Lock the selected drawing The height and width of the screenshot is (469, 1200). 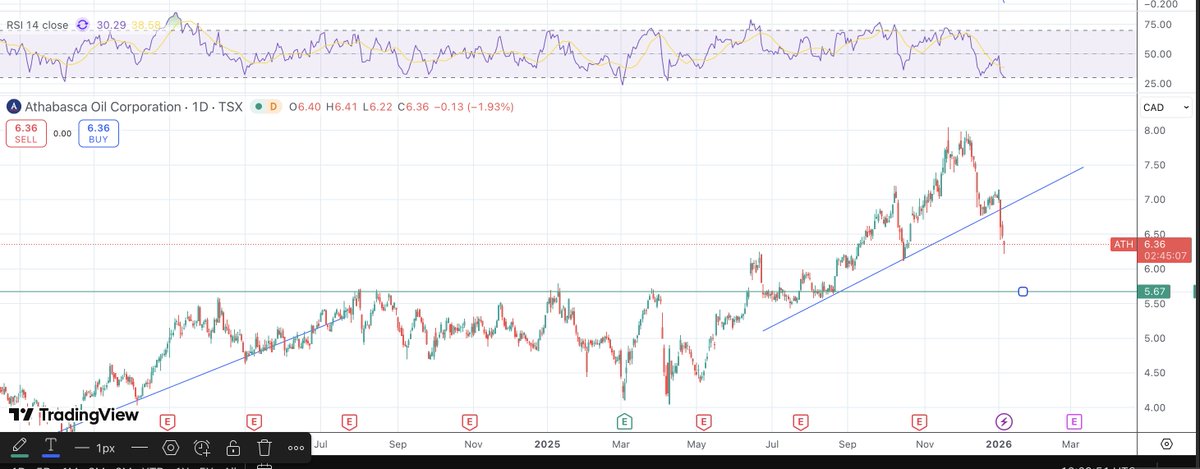(232, 447)
